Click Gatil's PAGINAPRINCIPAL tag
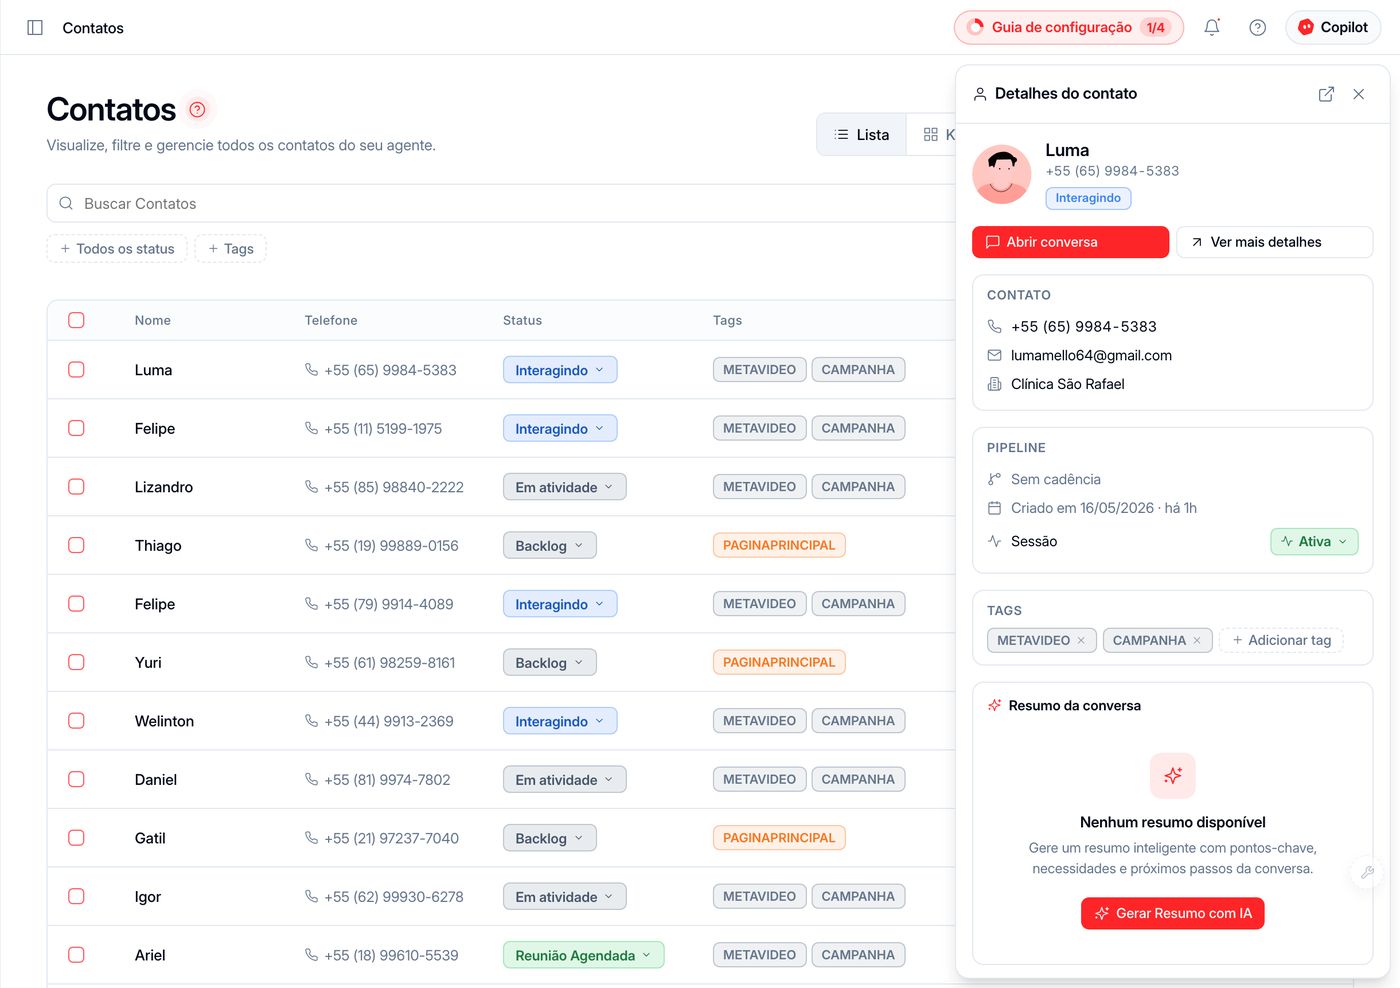 click(779, 838)
